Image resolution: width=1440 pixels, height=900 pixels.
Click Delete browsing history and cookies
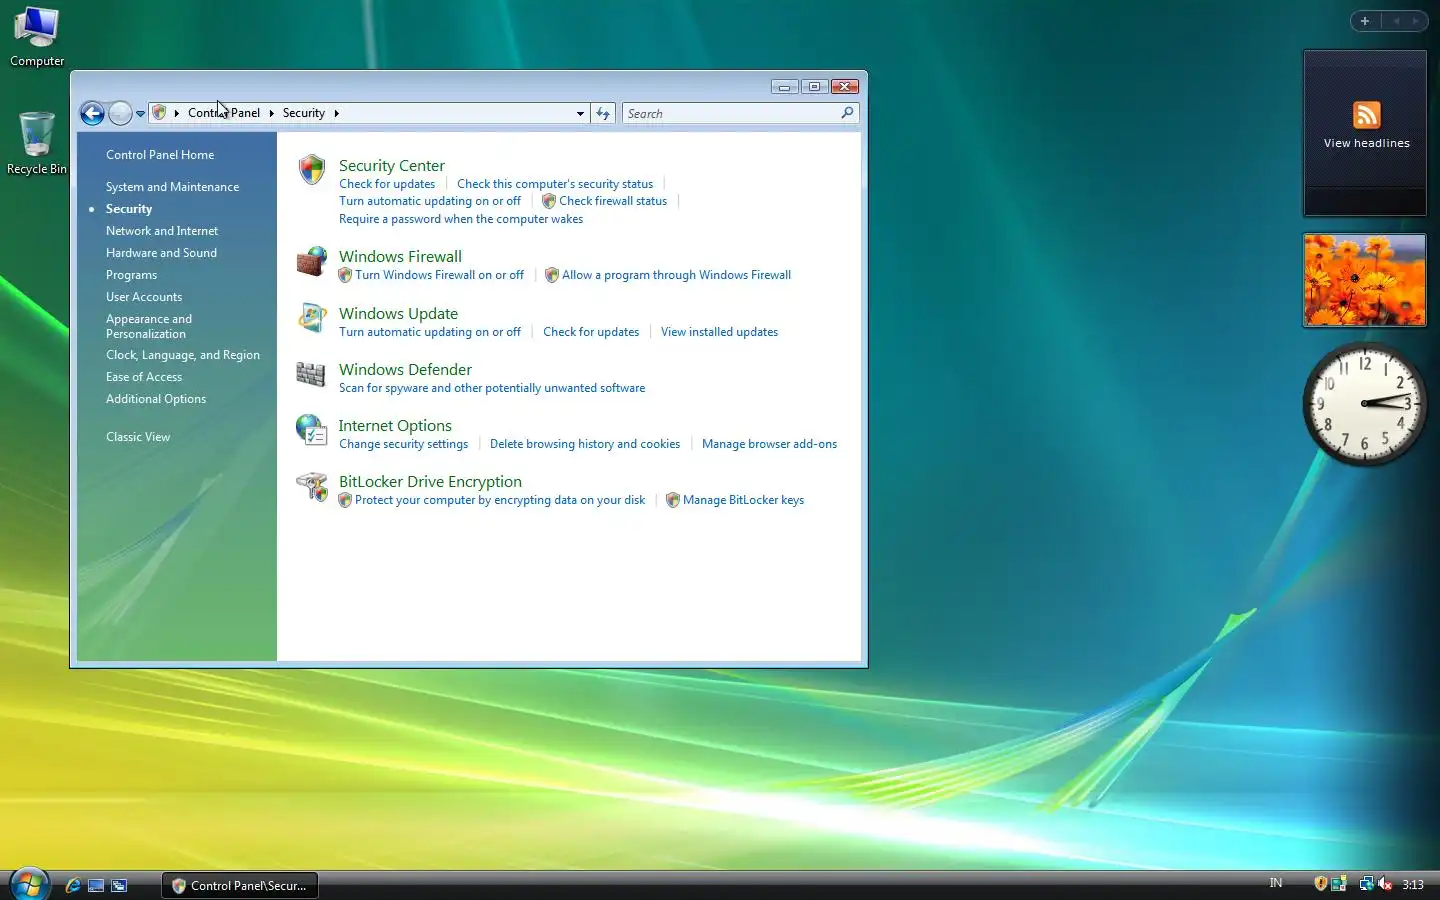(585, 444)
